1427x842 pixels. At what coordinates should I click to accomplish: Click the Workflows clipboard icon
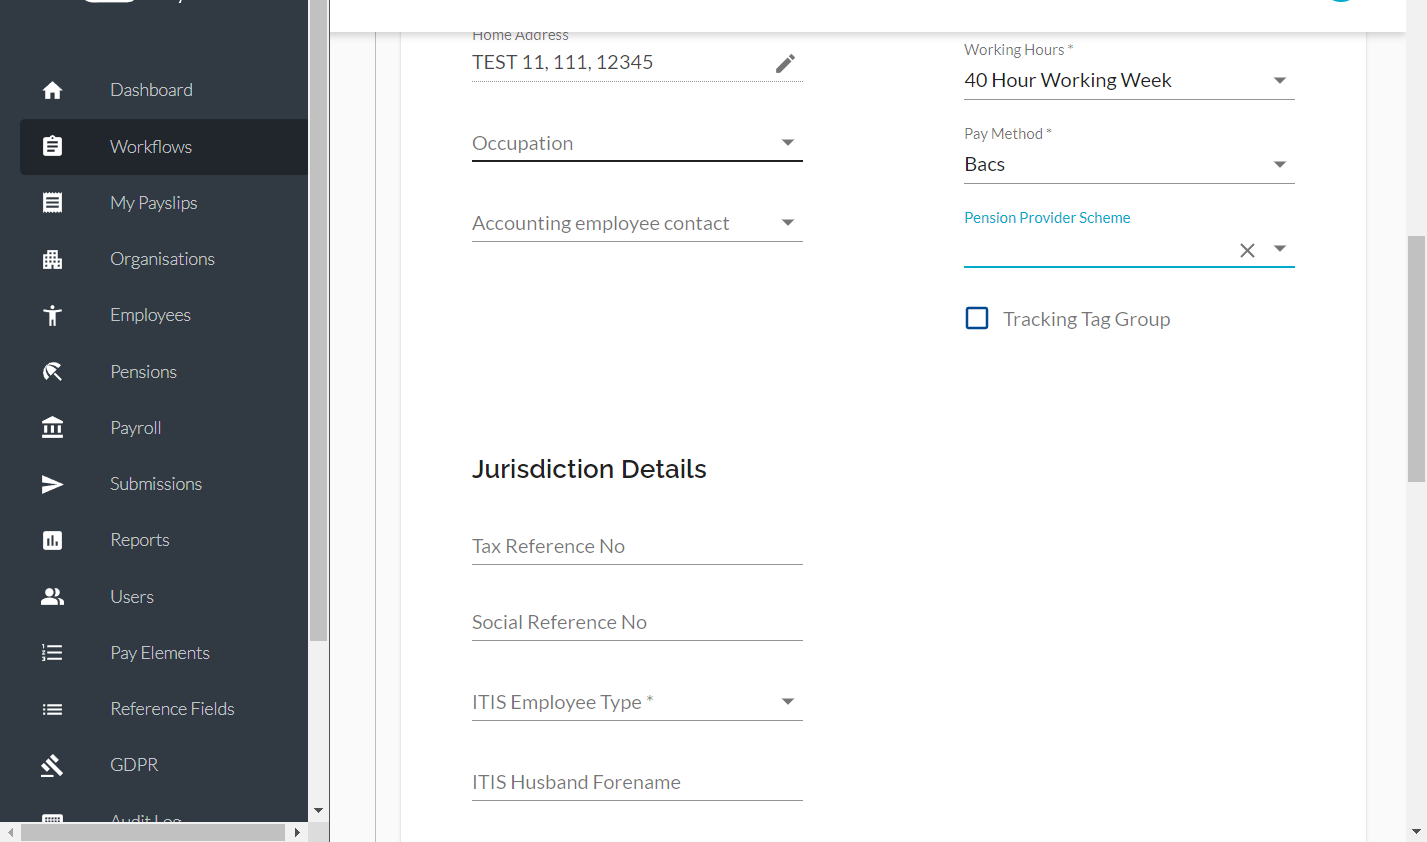click(53, 146)
